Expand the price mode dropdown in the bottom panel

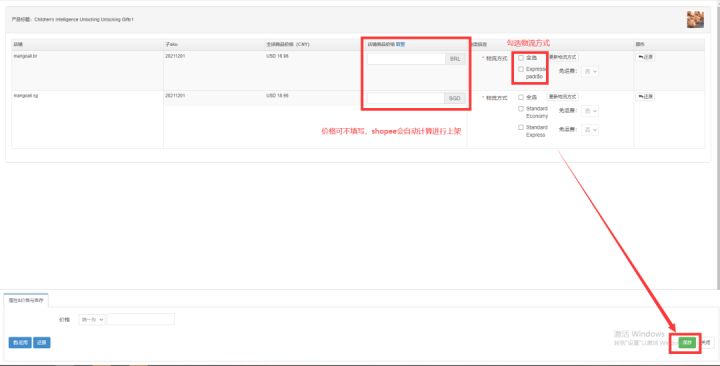pos(92,319)
